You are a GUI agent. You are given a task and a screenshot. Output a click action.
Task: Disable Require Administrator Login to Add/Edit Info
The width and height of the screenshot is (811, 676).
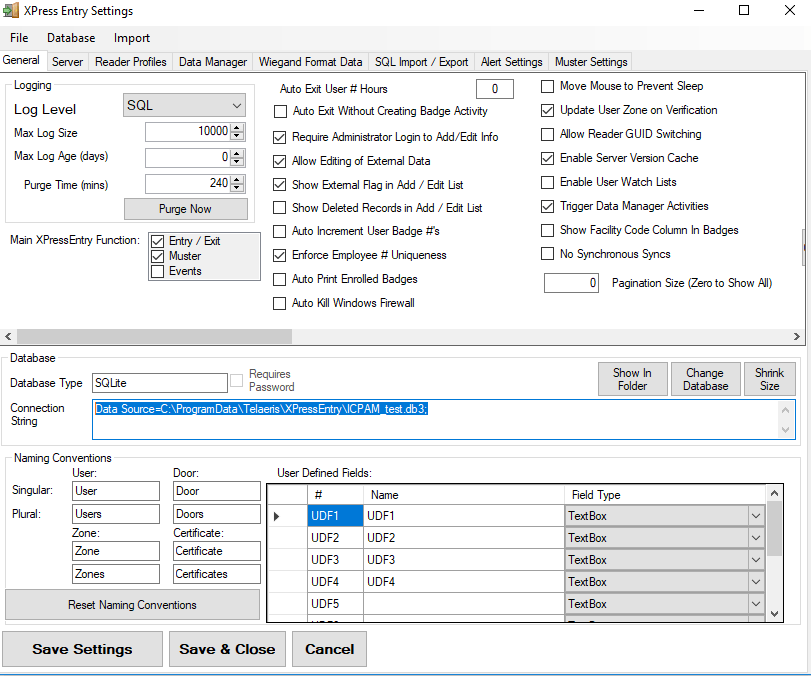click(280, 137)
